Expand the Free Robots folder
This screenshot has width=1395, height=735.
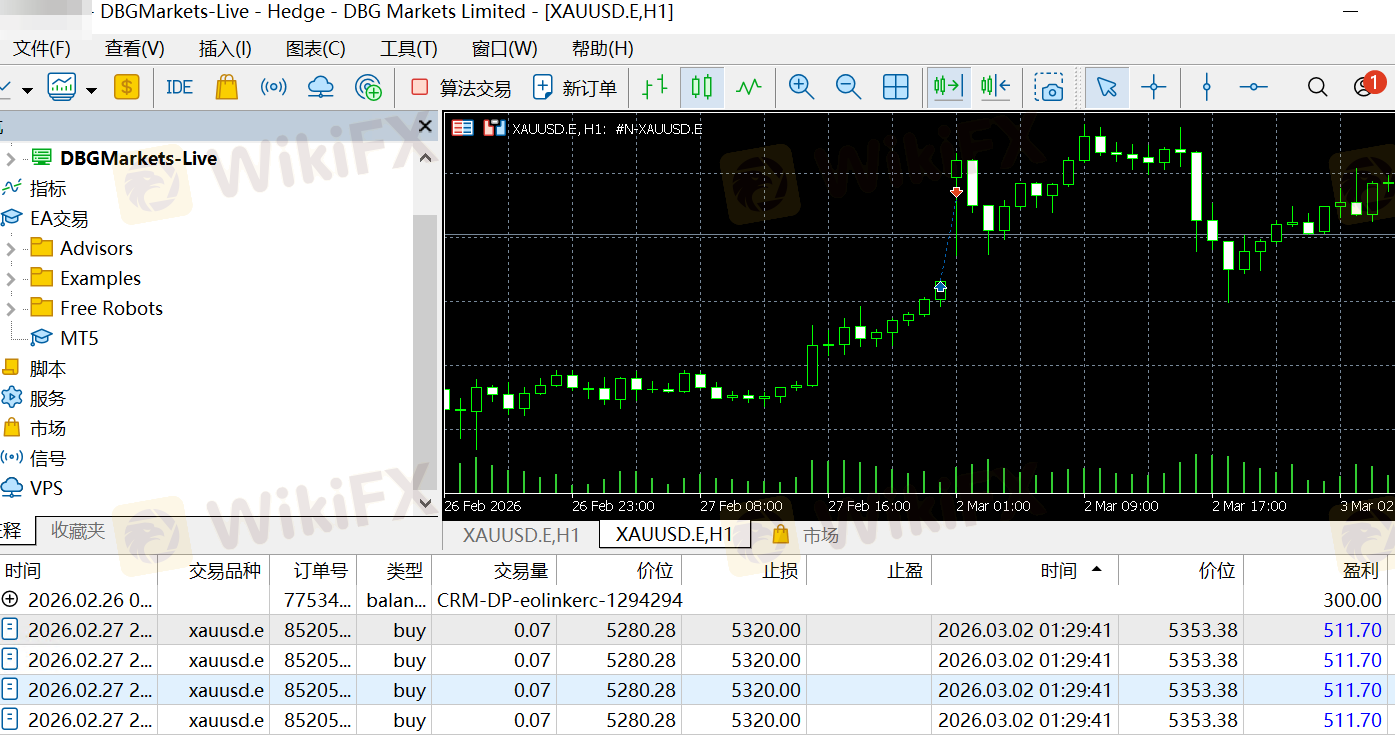[11, 309]
